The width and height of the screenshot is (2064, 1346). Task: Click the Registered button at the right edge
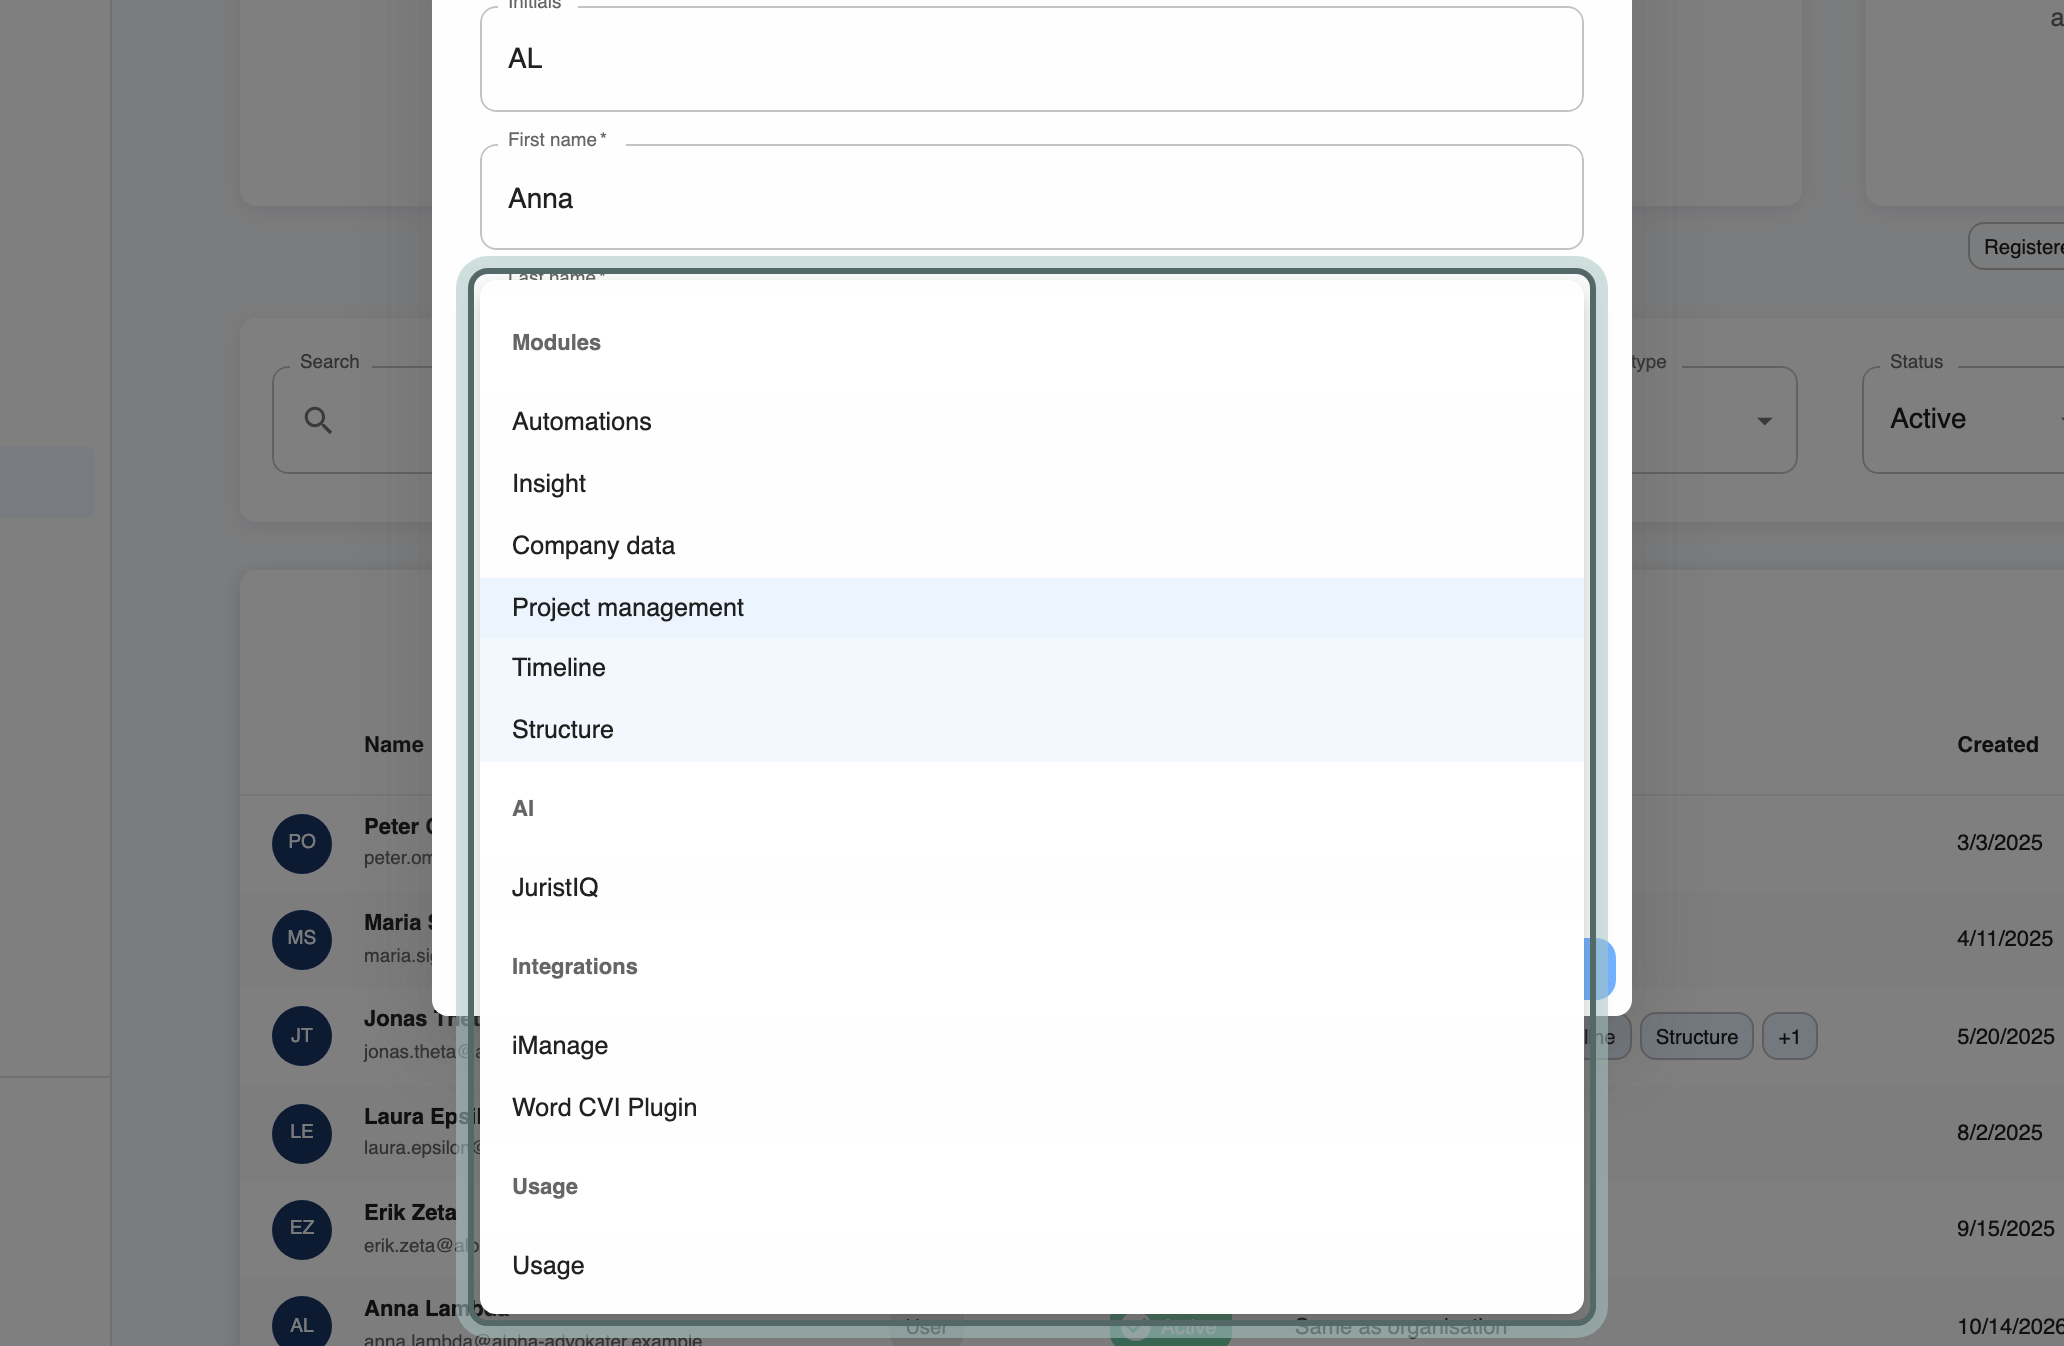[x=2016, y=247]
